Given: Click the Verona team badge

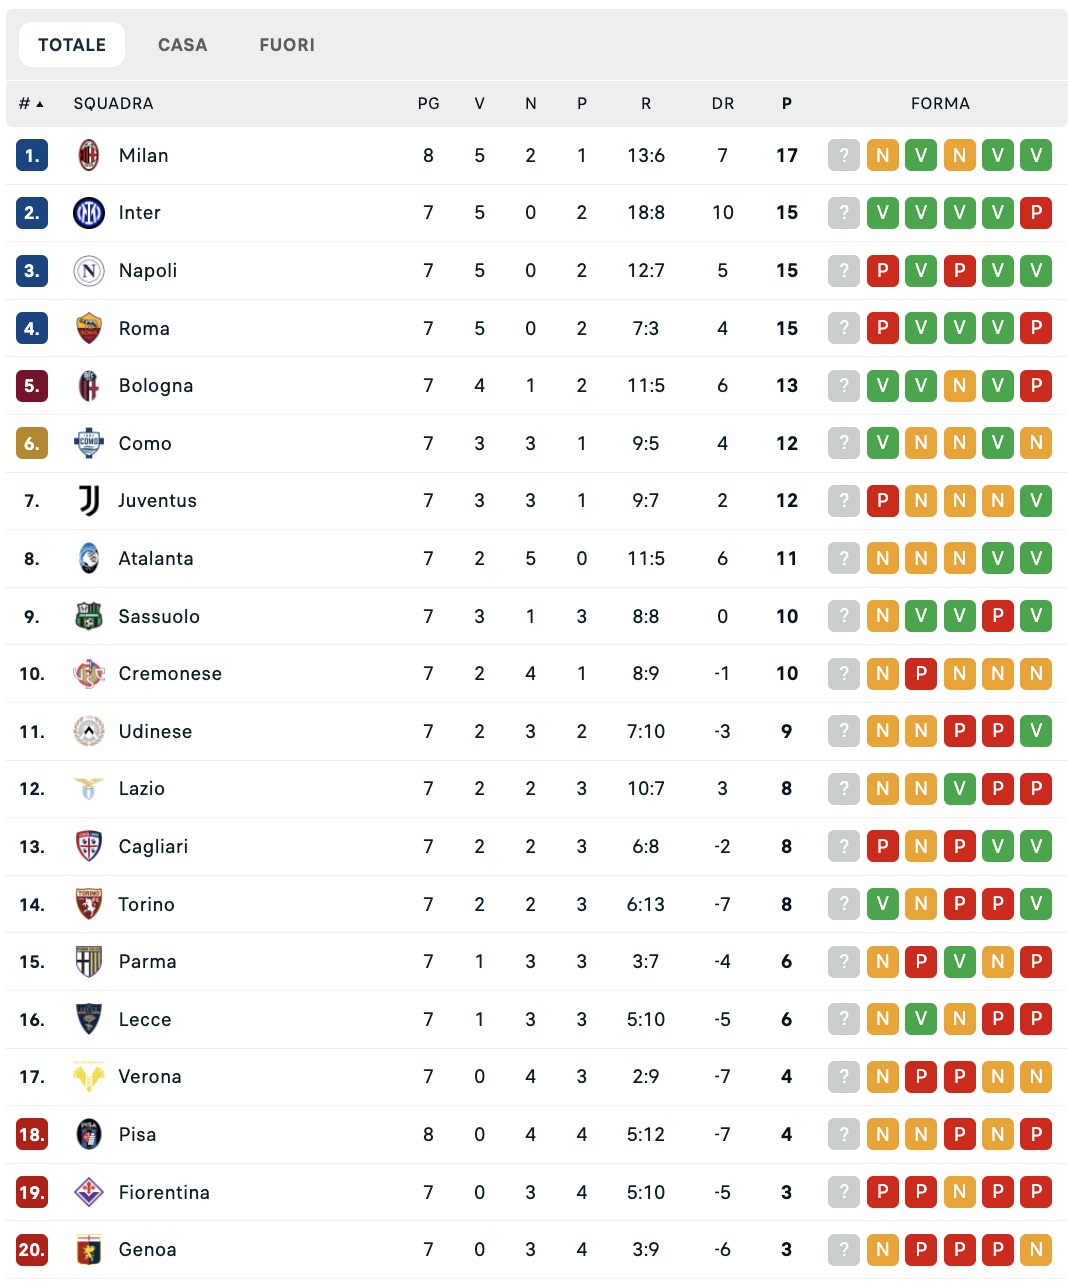Looking at the screenshot, I should point(89,1077).
